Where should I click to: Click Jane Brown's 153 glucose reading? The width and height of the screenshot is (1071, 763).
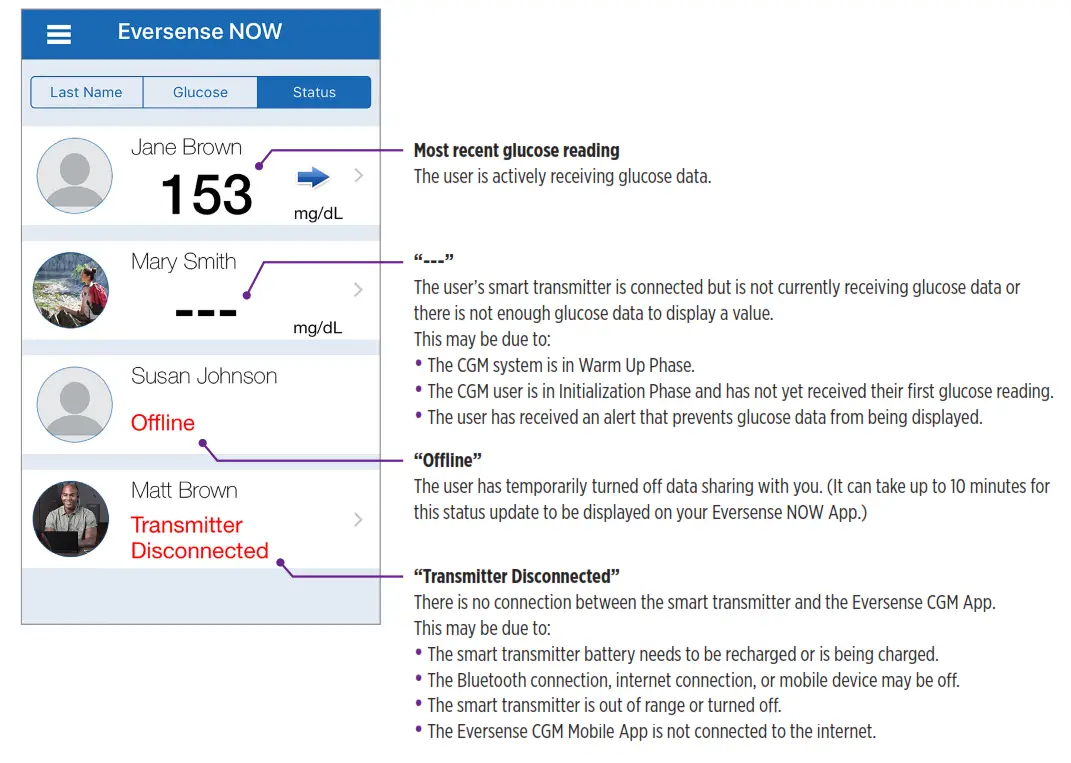(206, 195)
